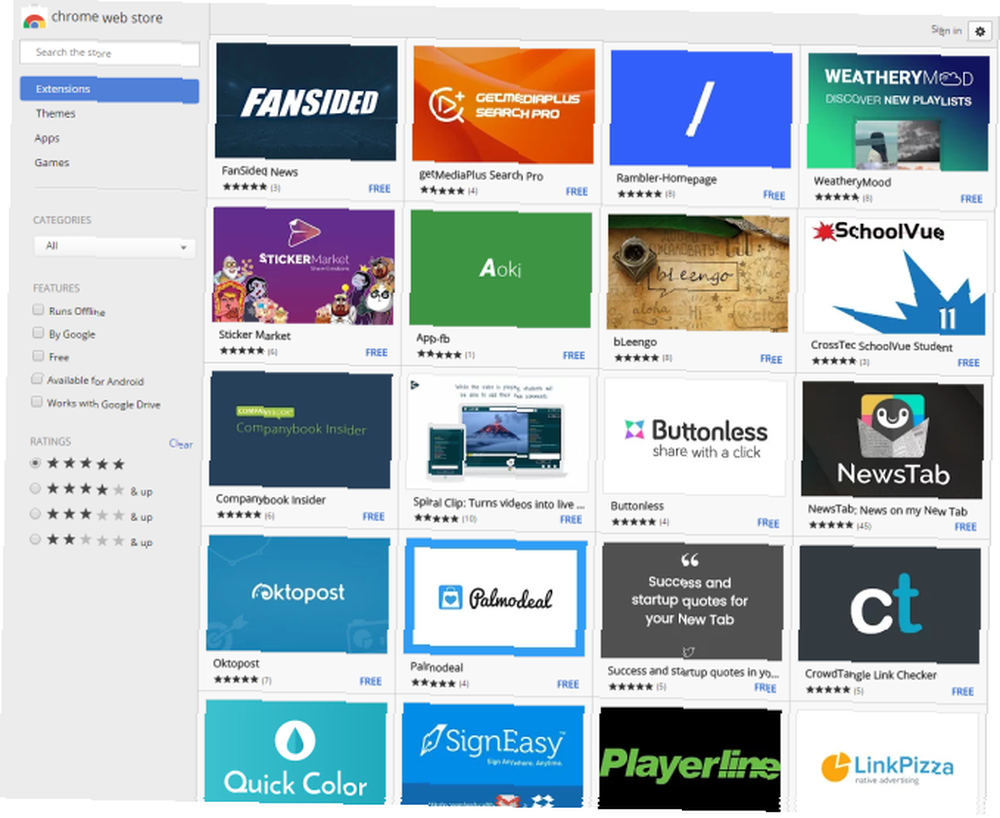This screenshot has height=818, width=1000.
Task: Click the Companybook Insider title text
Action: [x=270, y=499]
